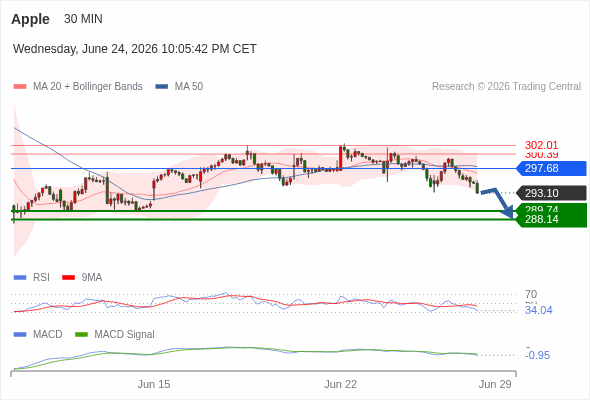This screenshot has height=400, width=590.
Task: Click the MACD legend label
Action: pyautogui.click(x=47, y=335)
